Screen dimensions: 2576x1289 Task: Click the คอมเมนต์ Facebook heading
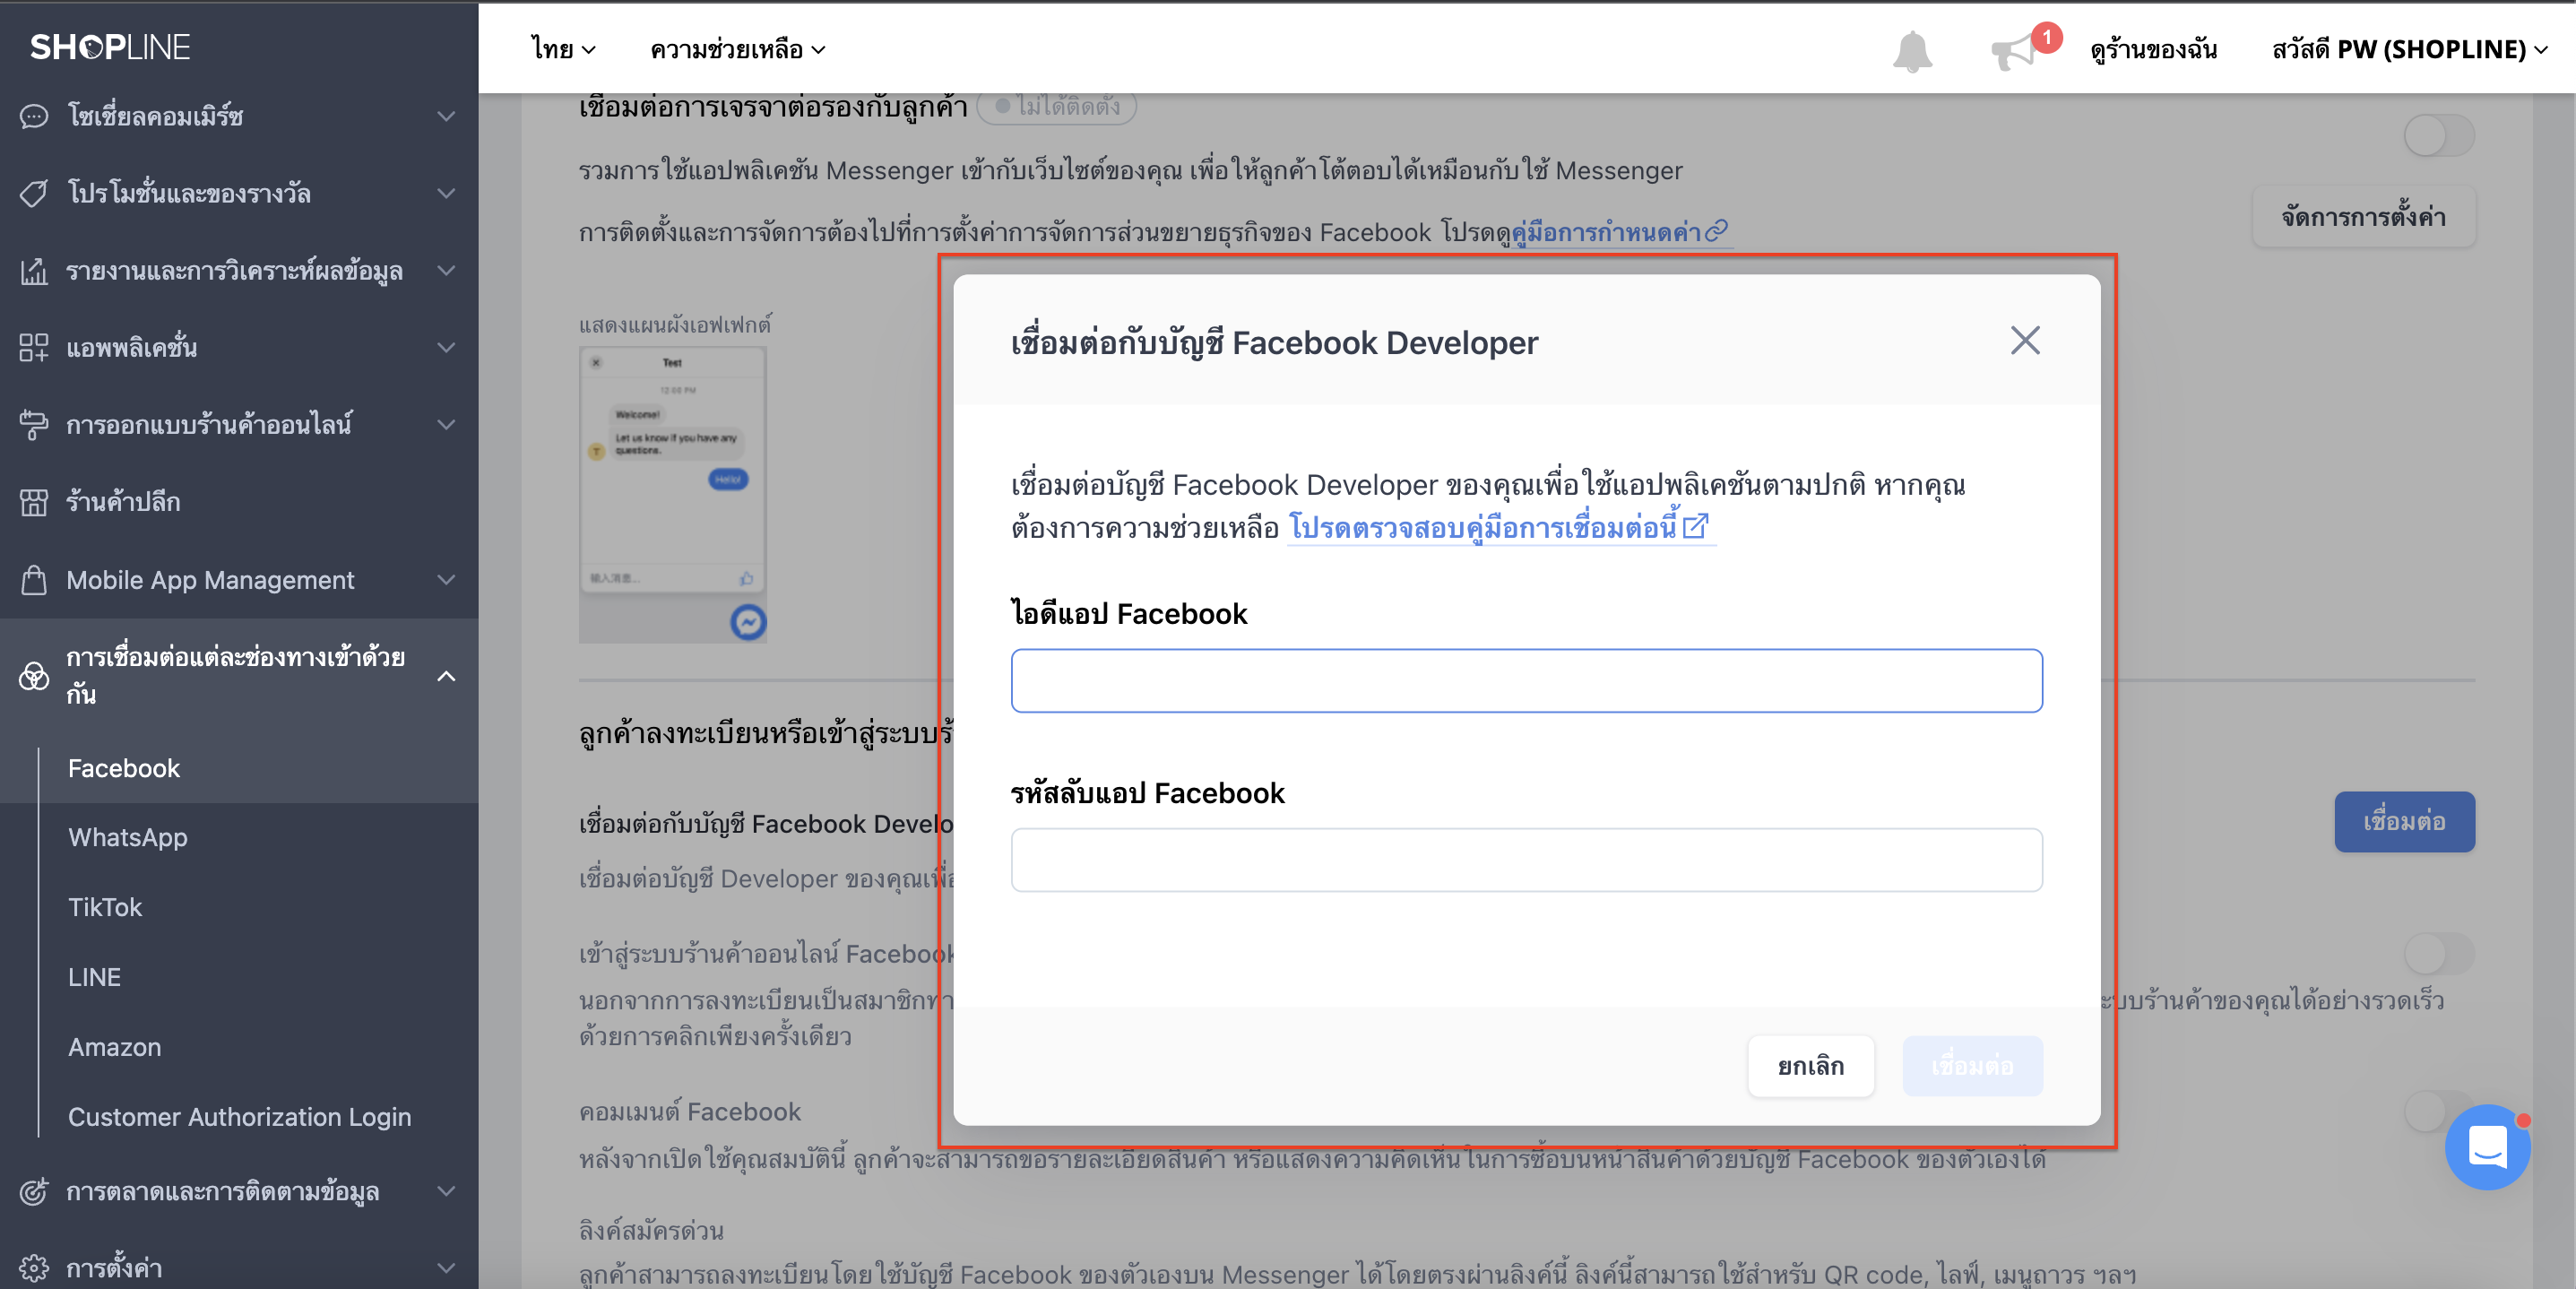pos(690,1112)
